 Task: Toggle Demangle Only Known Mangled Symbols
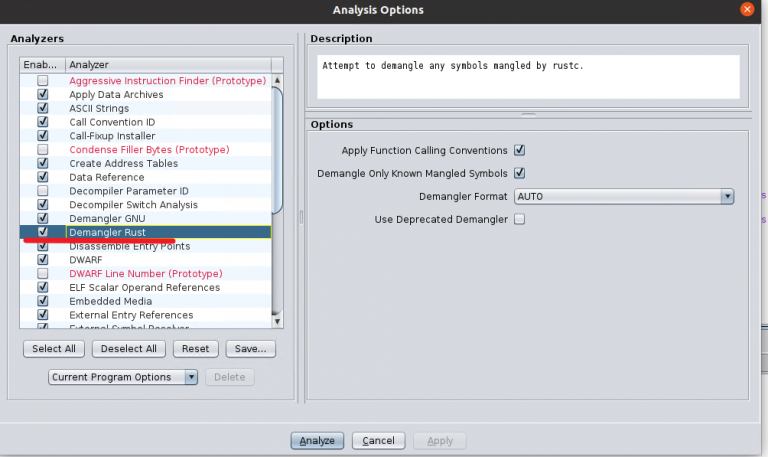pos(519,173)
